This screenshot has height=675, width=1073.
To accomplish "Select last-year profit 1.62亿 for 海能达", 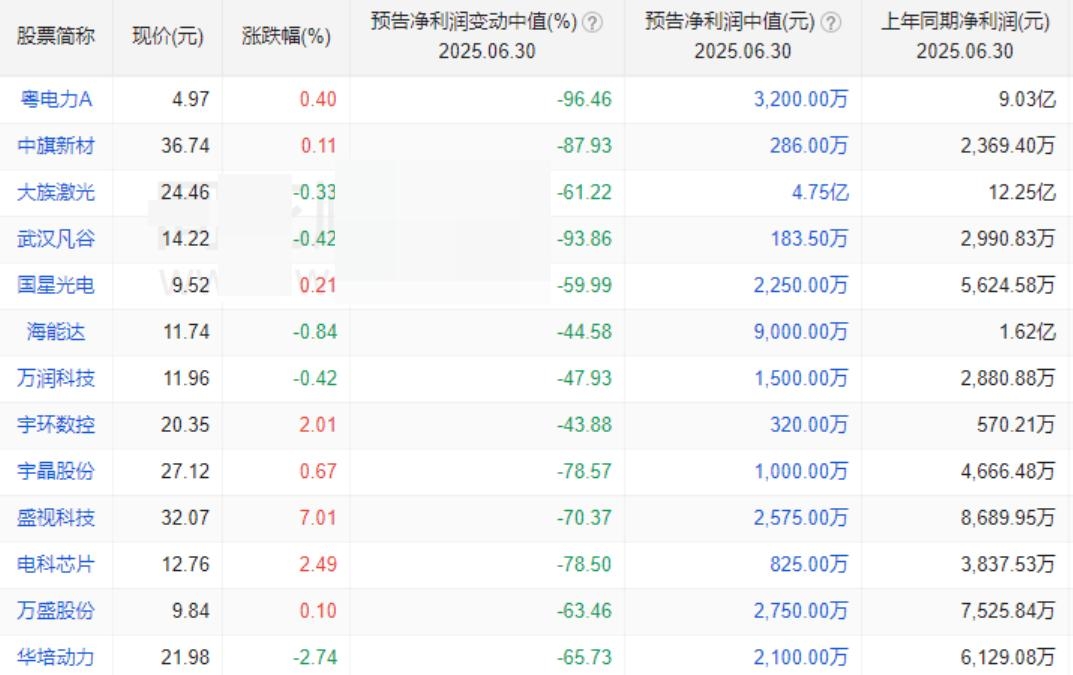I will (1027, 332).
